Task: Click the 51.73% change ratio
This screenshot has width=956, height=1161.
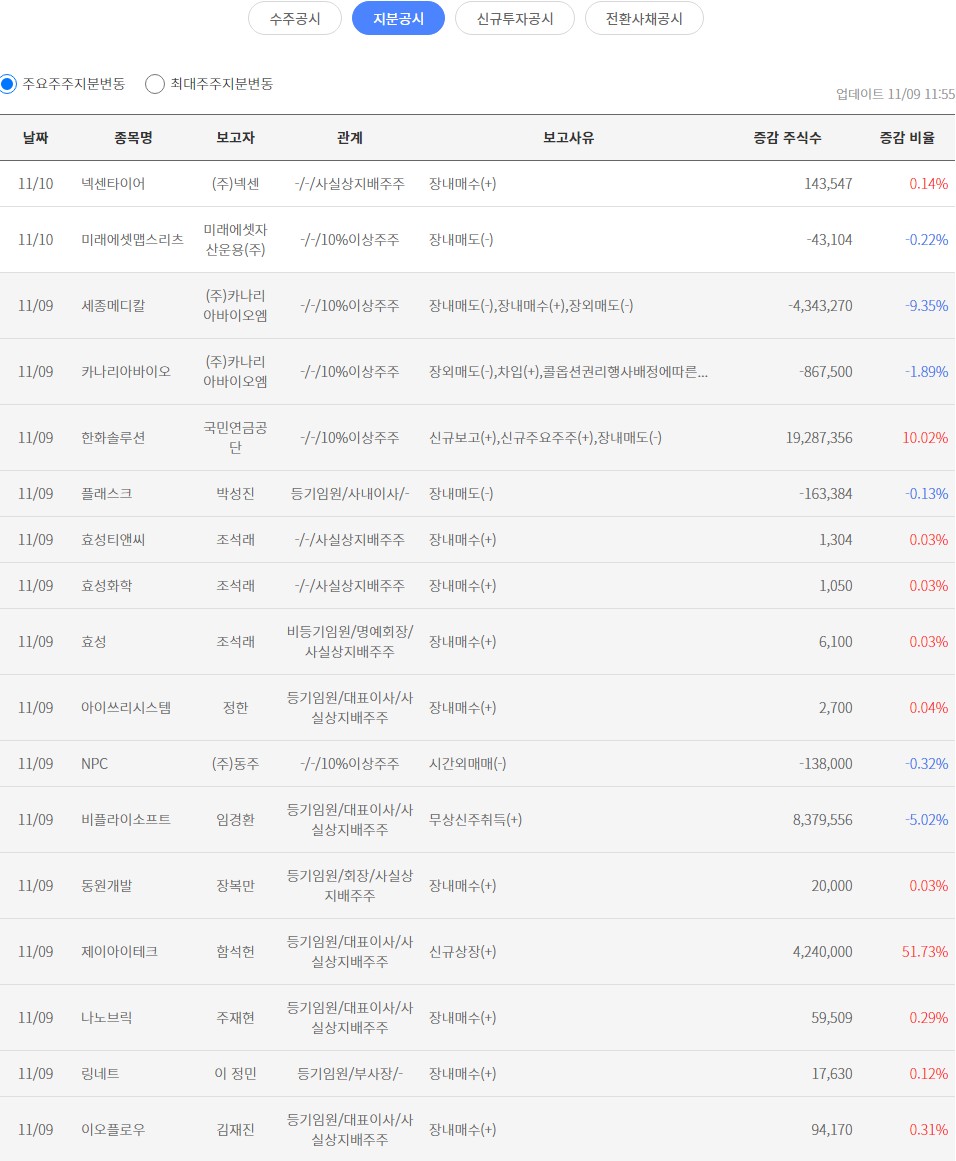Action: tap(925, 951)
